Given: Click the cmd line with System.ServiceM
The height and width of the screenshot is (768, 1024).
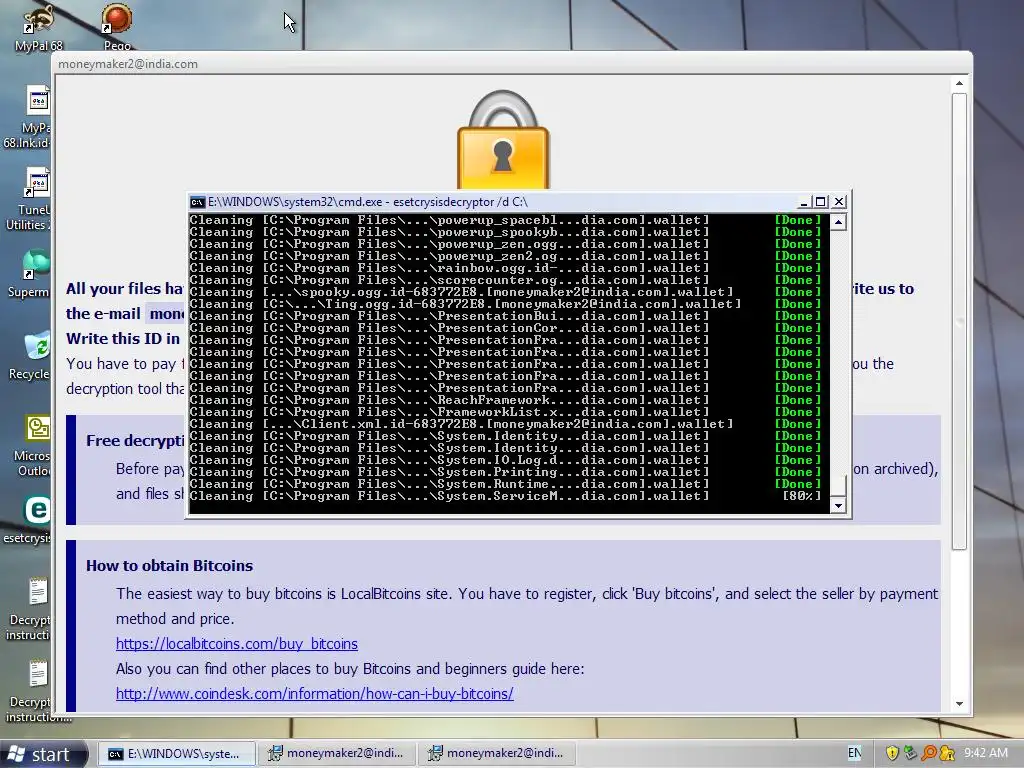Looking at the screenshot, I should [449, 496].
